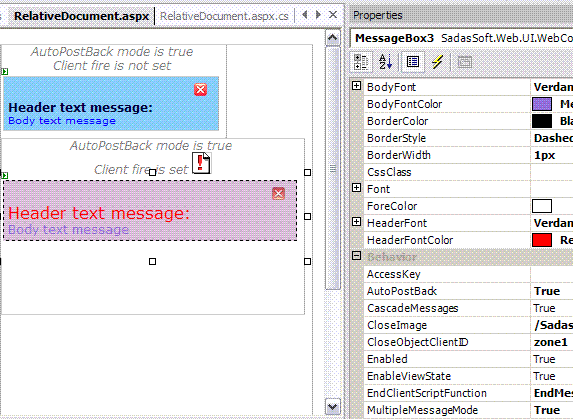Click the exclamation document icon
Viewport: 573px width, 419px height.
(x=201, y=163)
